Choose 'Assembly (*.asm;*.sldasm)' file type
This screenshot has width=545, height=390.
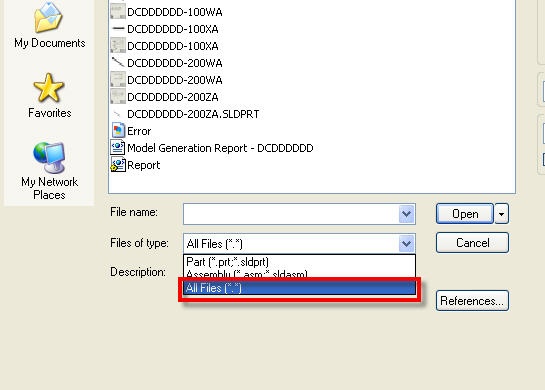pyautogui.click(x=299, y=274)
